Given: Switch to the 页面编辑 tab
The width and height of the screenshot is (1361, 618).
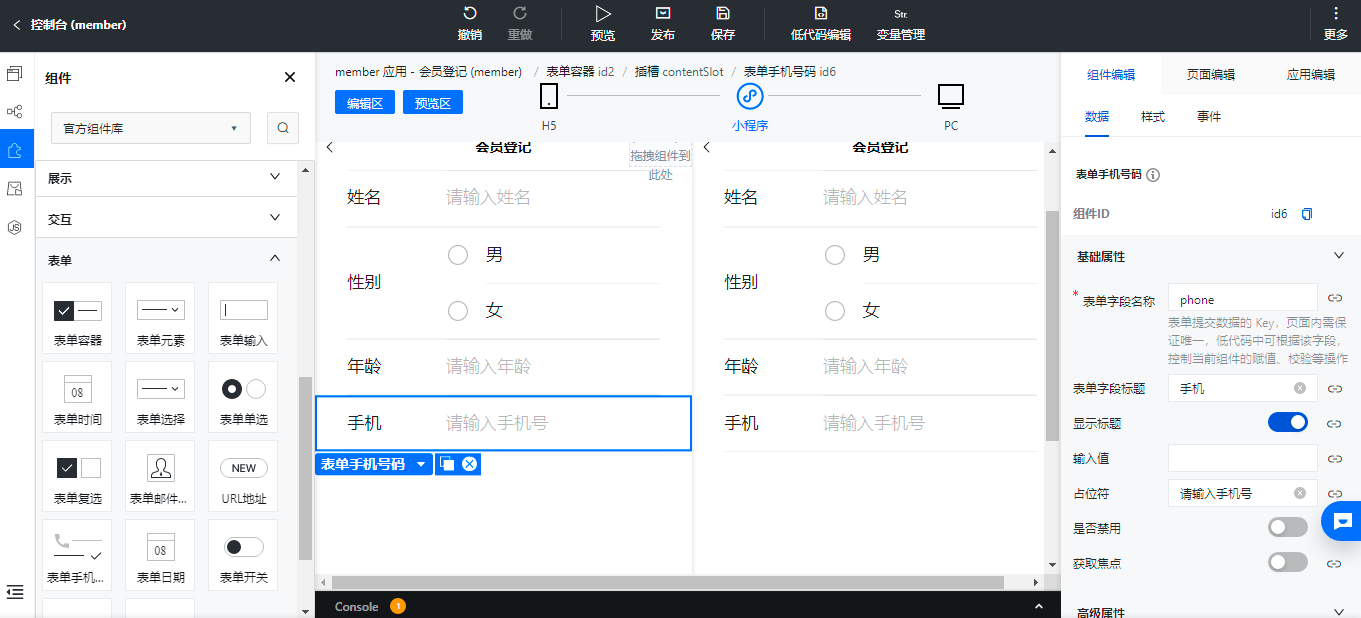Looking at the screenshot, I should (1211, 75).
